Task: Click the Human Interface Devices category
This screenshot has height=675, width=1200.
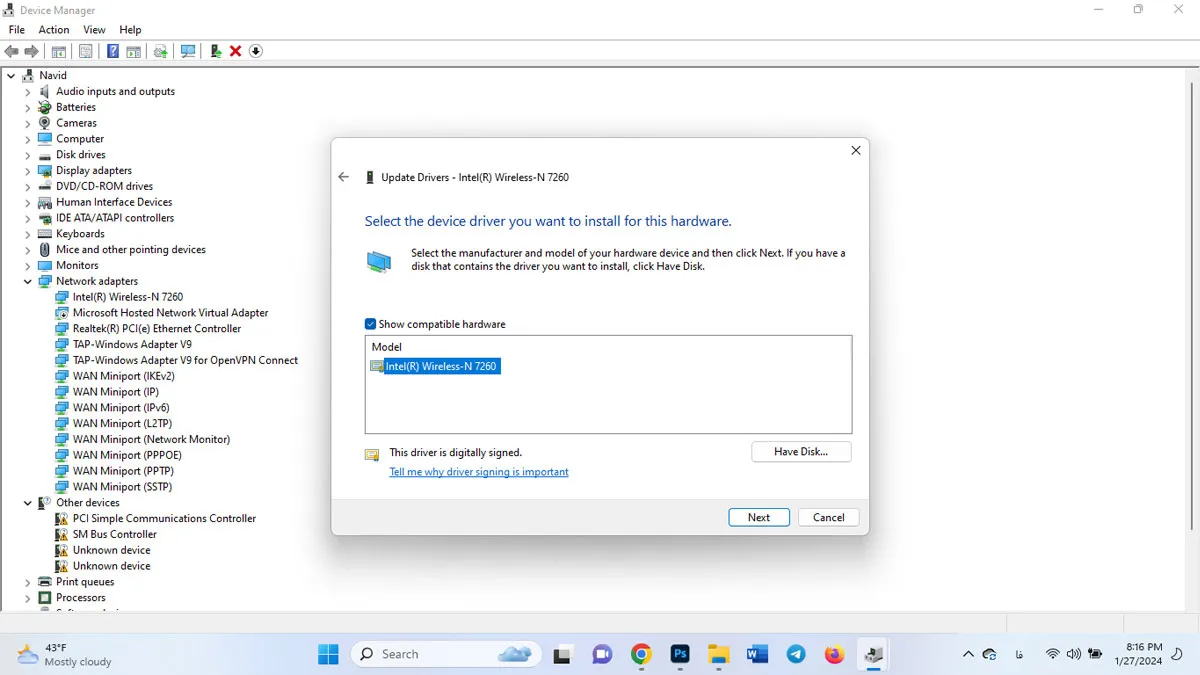Action: 114,202
